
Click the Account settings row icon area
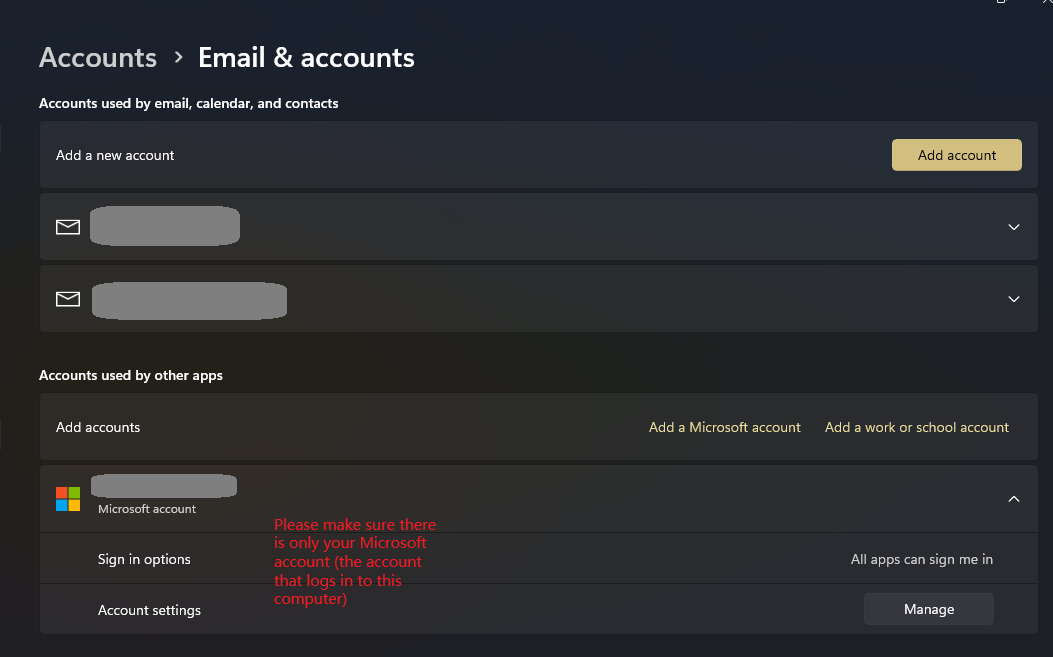tap(149, 609)
